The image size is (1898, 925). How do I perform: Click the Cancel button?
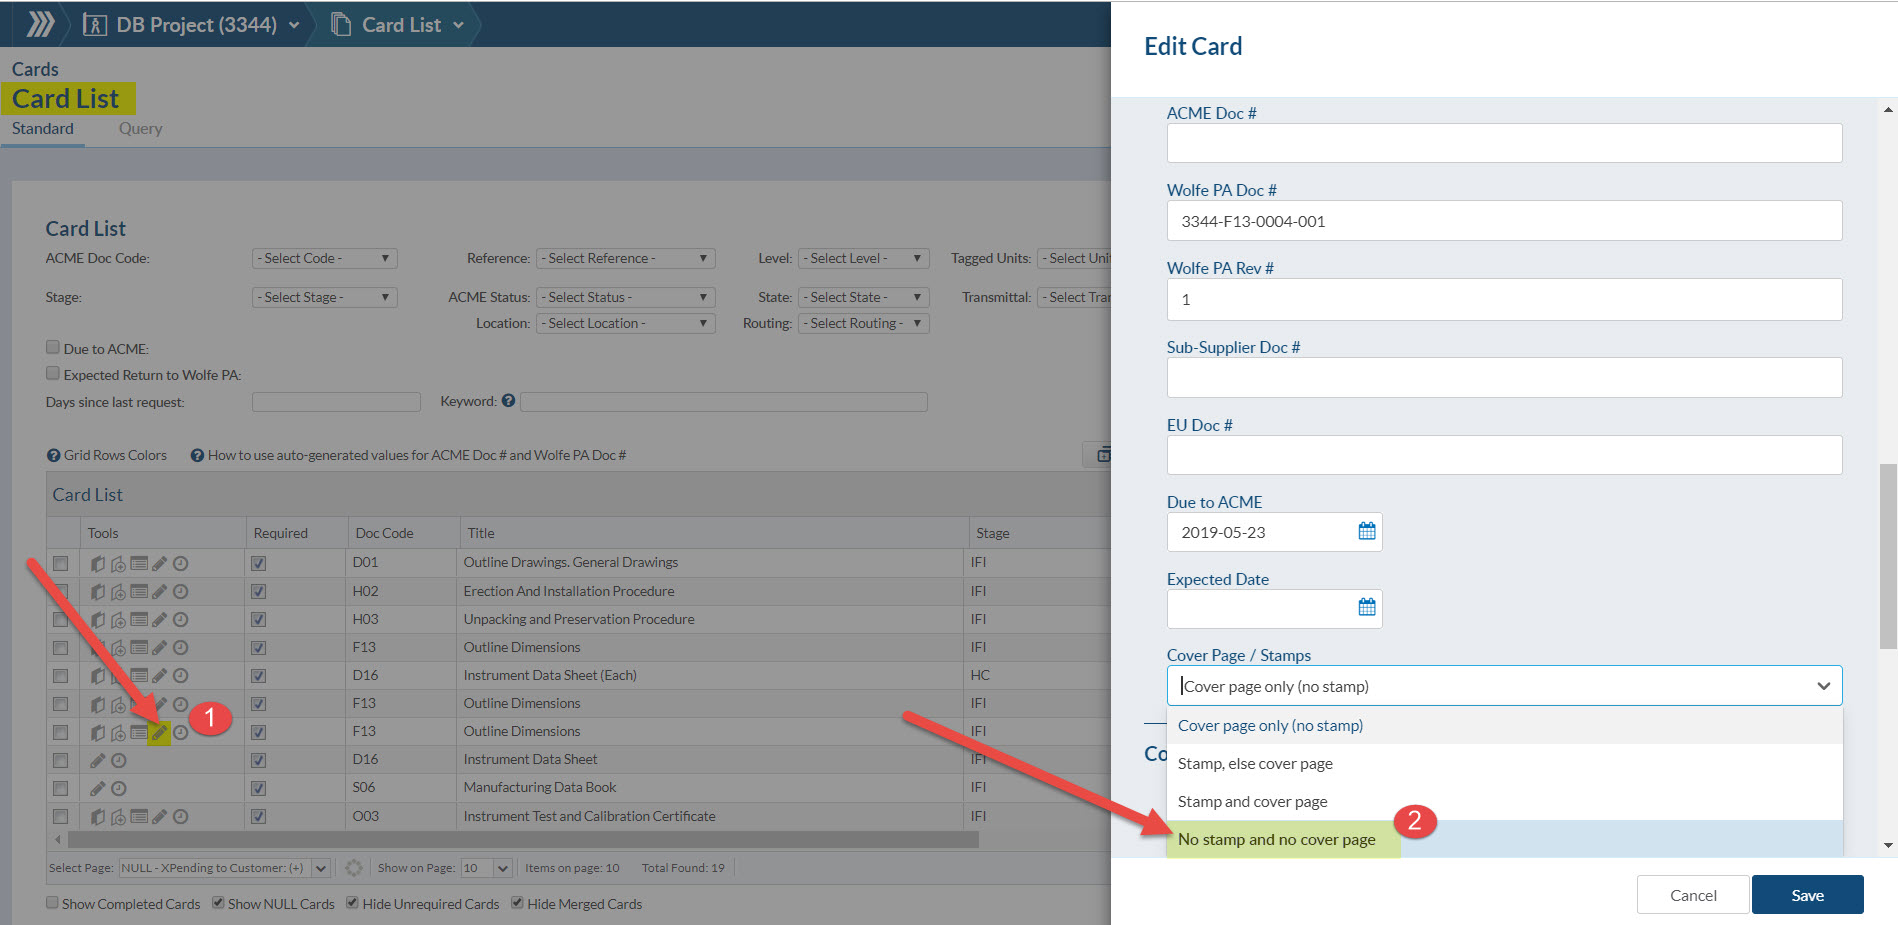(1693, 895)
